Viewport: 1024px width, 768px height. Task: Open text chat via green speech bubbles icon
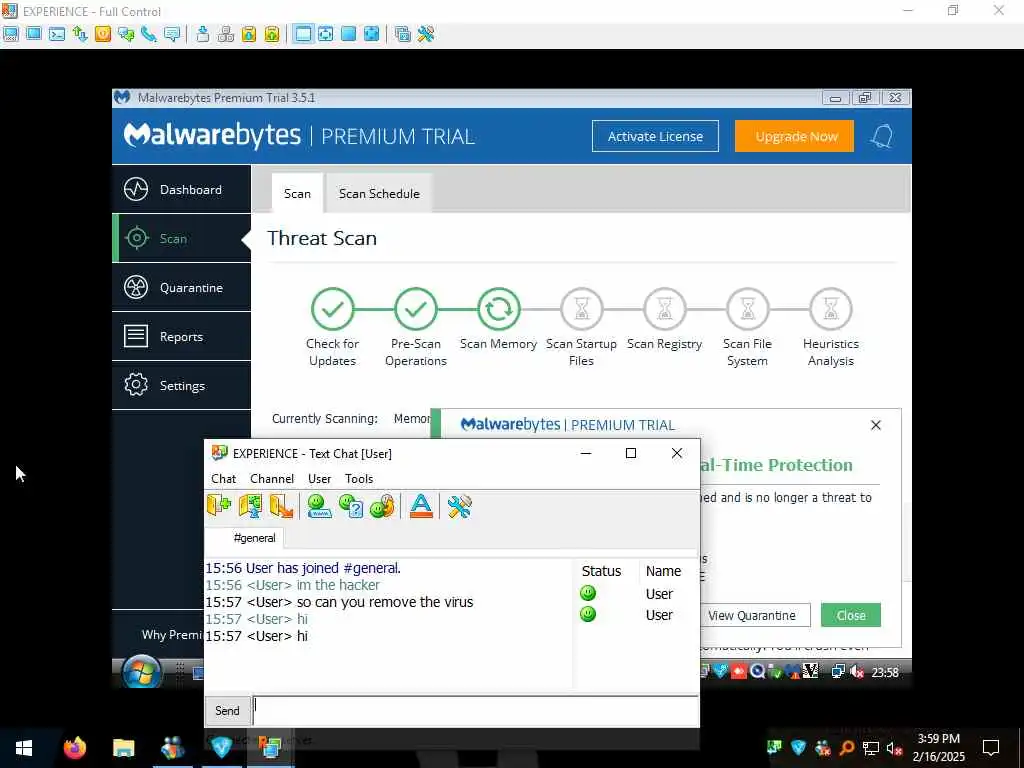click(x=126, y=34)
